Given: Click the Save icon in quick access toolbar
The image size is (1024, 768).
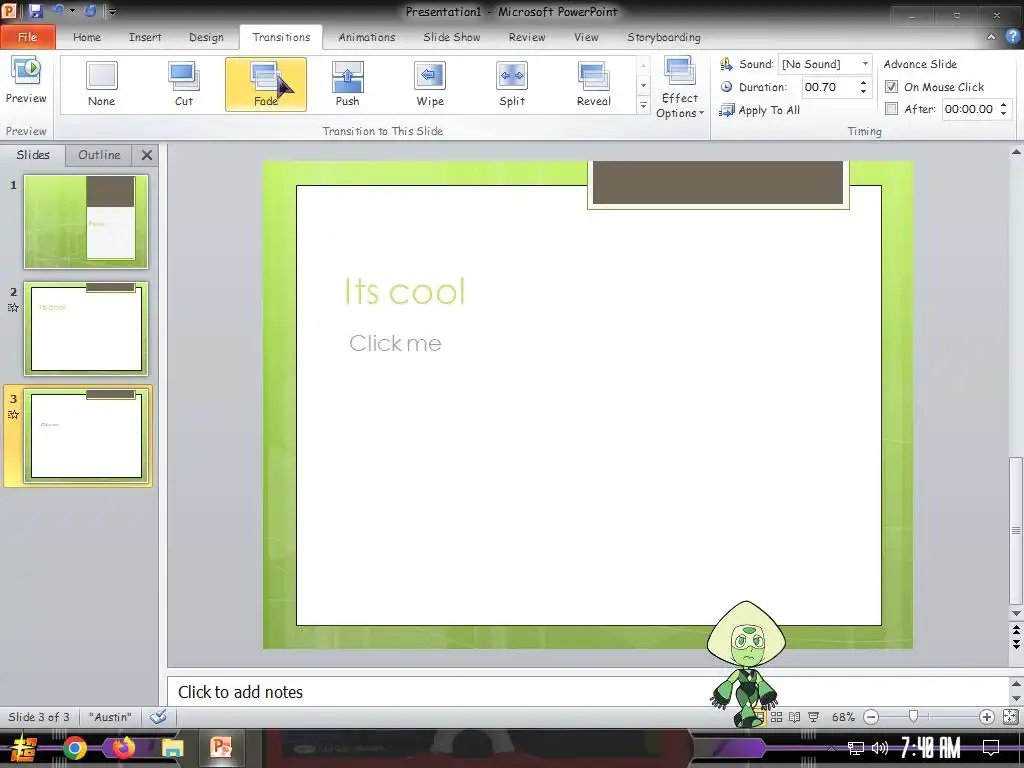Looking at the screenshot, I should click(x=35, y=10).
